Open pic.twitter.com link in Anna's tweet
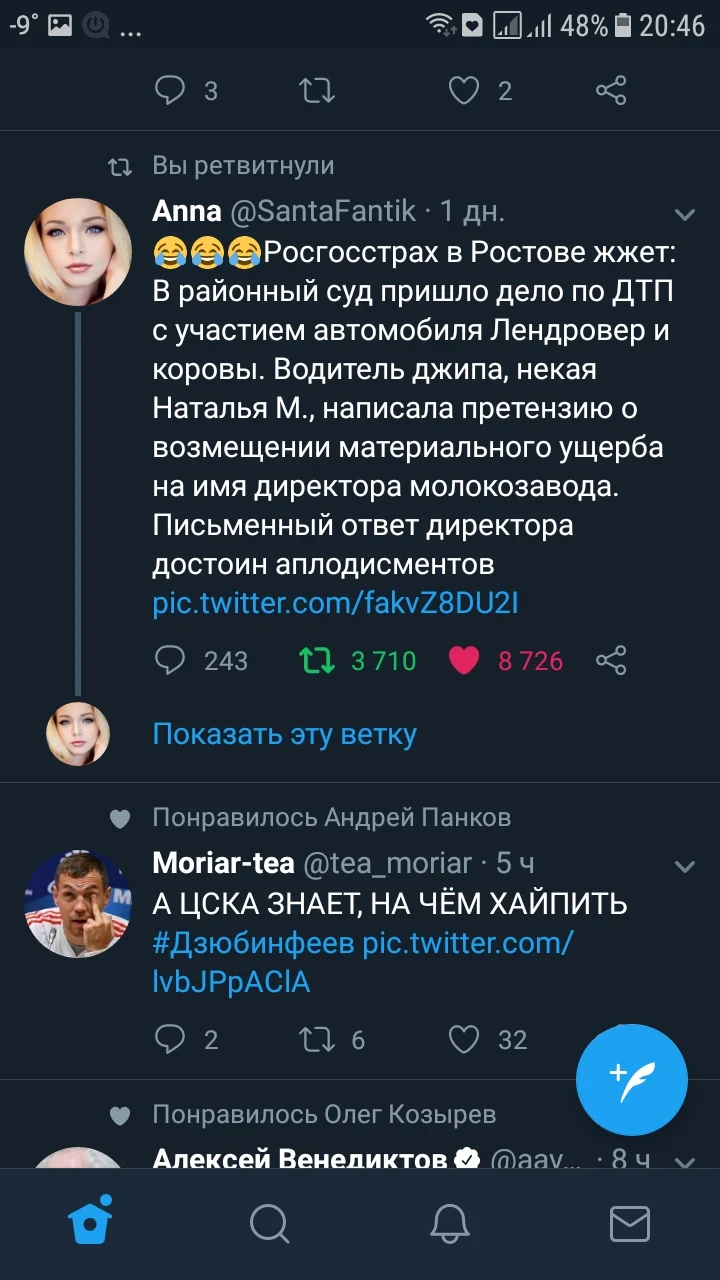Viewport: 720px width, 1280px height. click(x=337, y=603)
